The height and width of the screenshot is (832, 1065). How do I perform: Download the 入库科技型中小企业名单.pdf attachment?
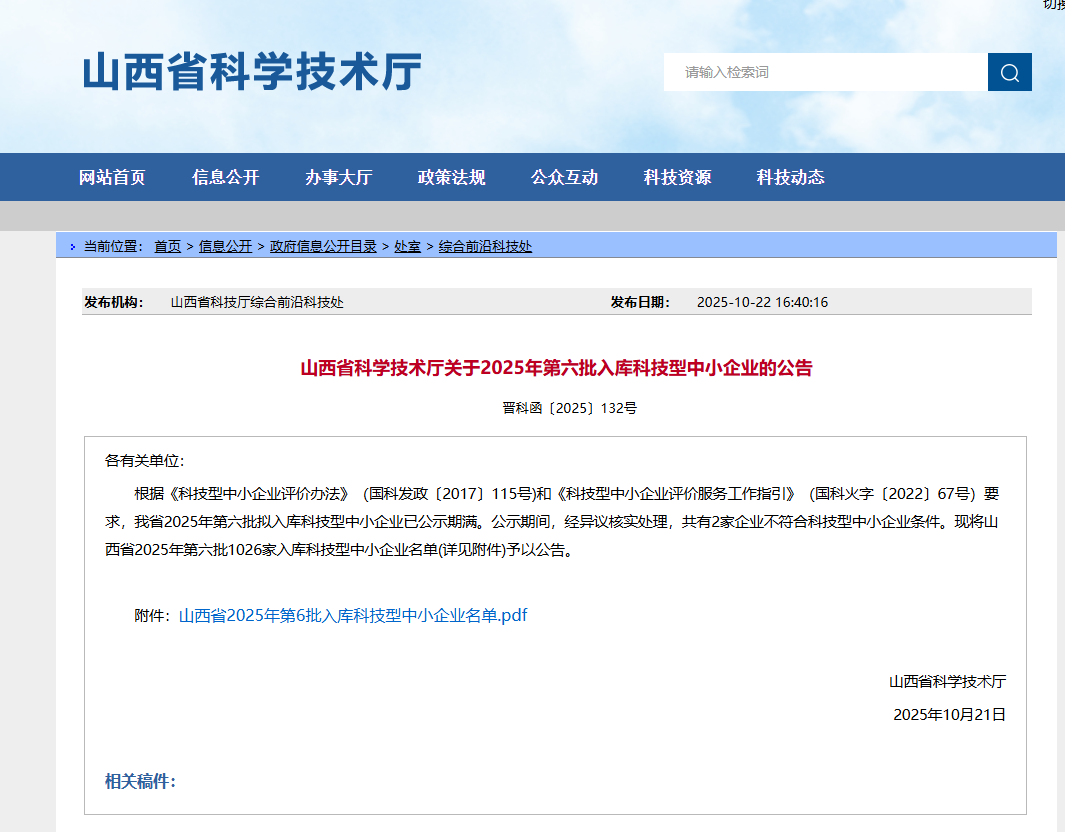[x=352, y=616]
